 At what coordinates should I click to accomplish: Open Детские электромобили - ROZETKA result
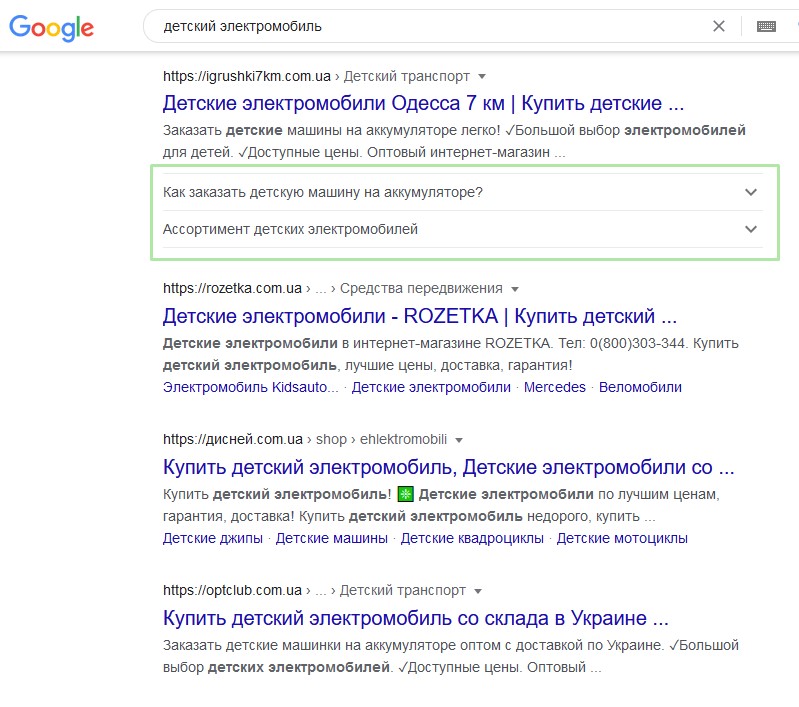pos(419,316)
